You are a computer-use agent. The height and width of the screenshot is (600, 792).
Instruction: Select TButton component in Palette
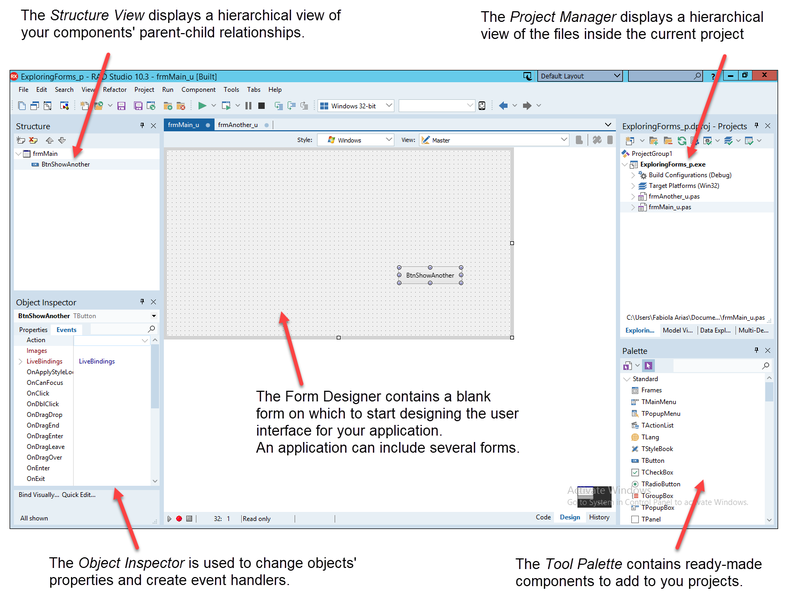pyautogui.click(x=648, y=461)
